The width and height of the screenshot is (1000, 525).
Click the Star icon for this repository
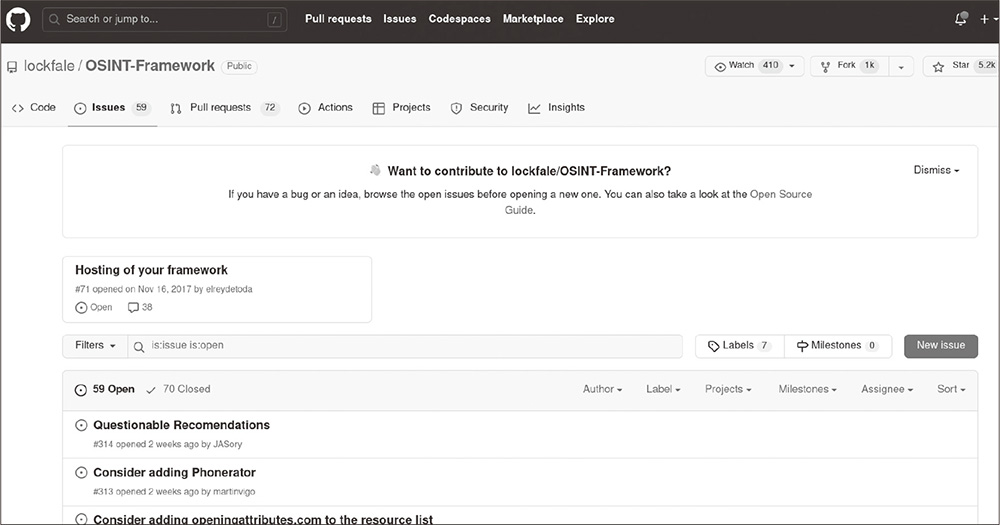point(938,67)
